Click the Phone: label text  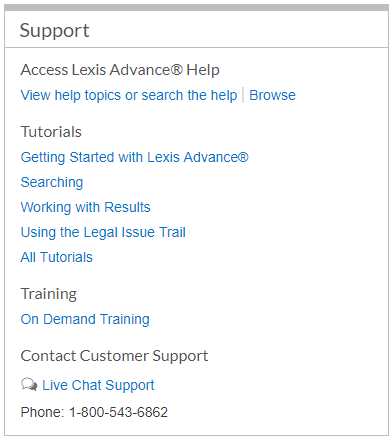(42, 412)
